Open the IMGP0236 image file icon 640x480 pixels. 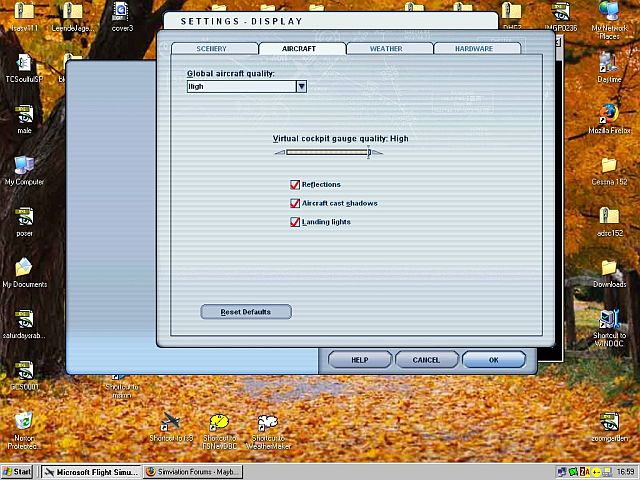coord(561,11)
